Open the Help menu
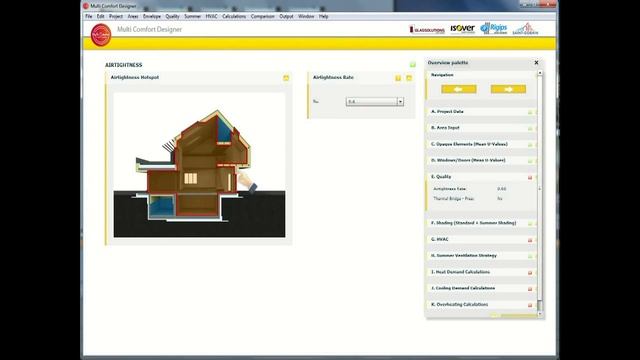The height and width of the screenshot is (360, 640). coord(324,16)
